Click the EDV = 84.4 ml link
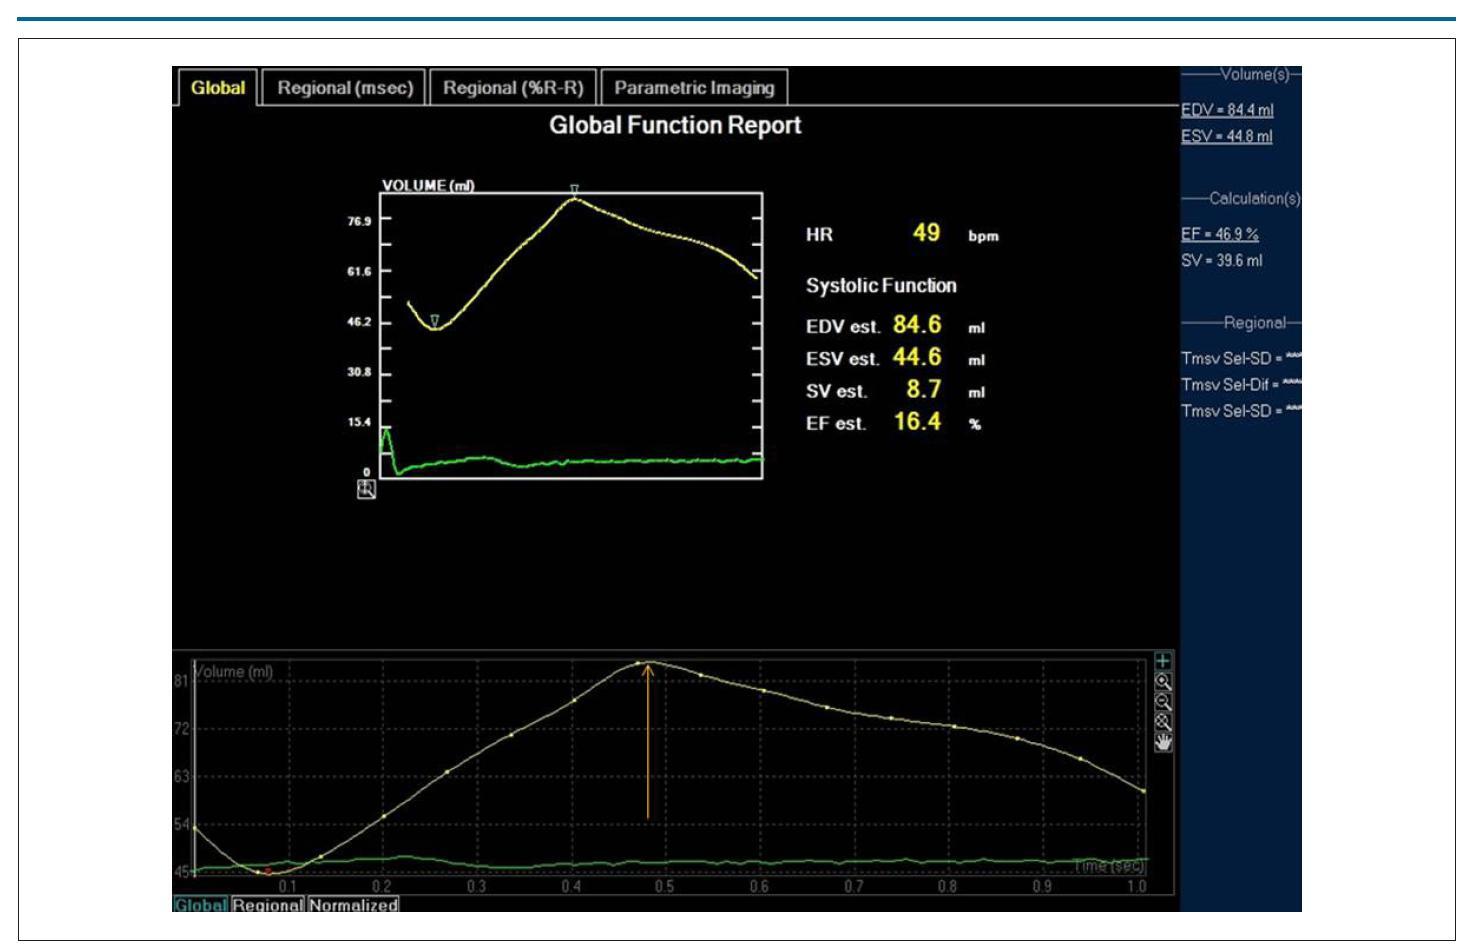 1227,110
